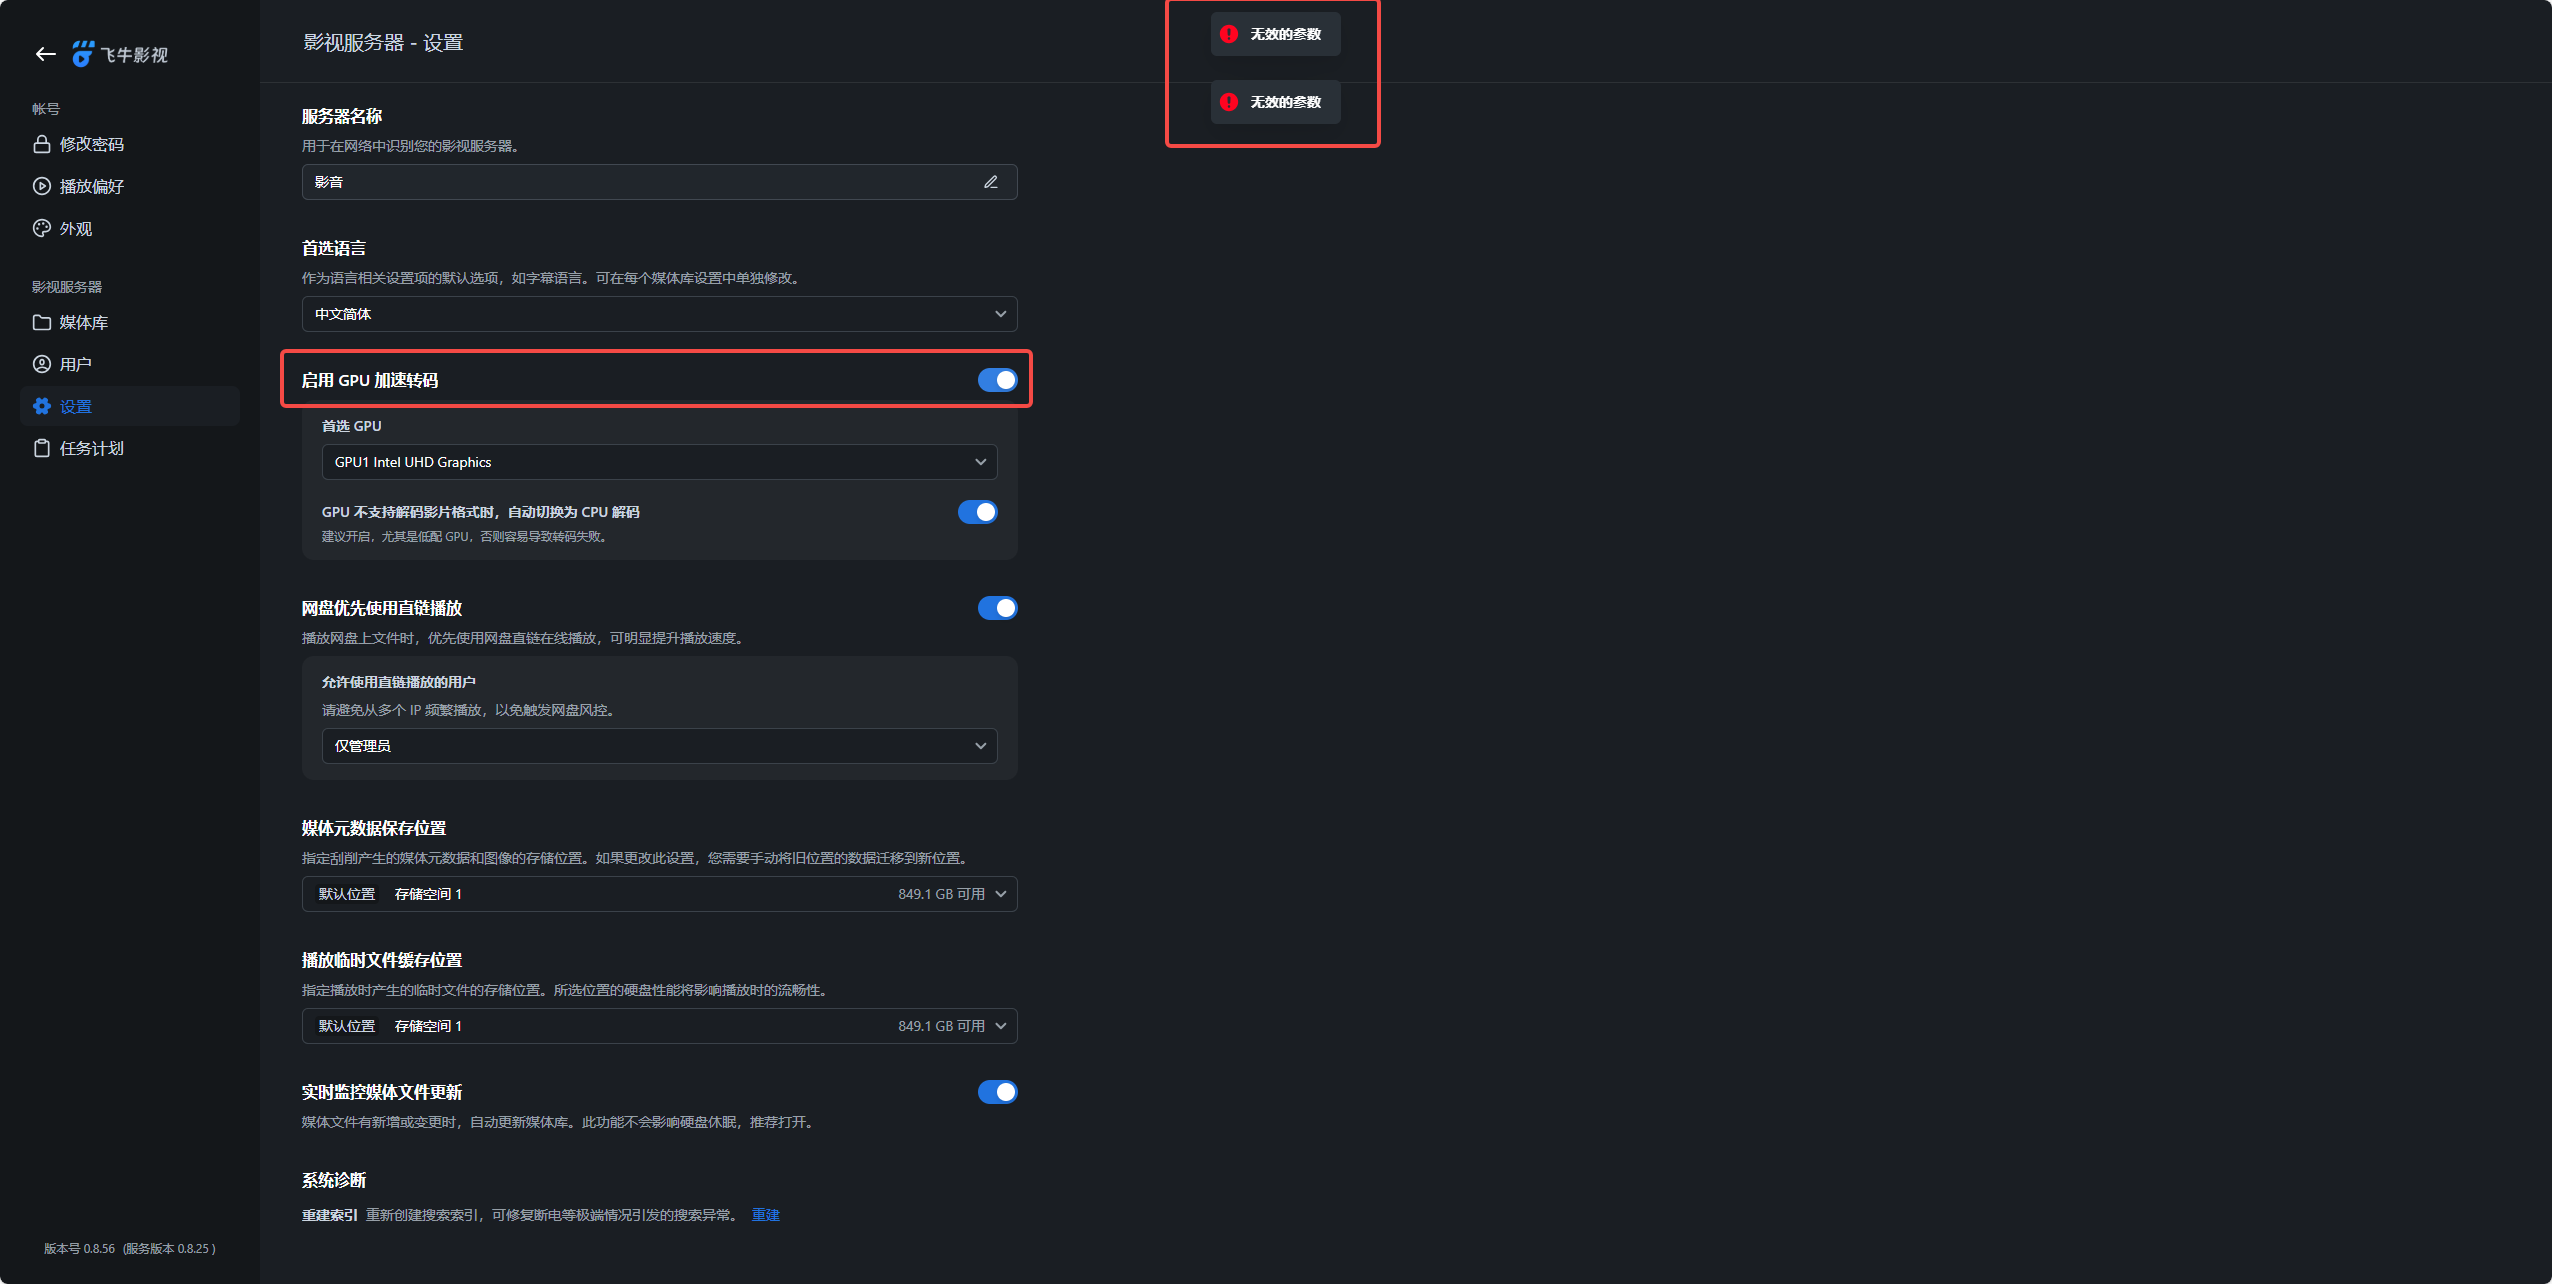Click the 飞牛影视 logo icon
The height and width of the screenshot is (1284, 2552).
83,54
